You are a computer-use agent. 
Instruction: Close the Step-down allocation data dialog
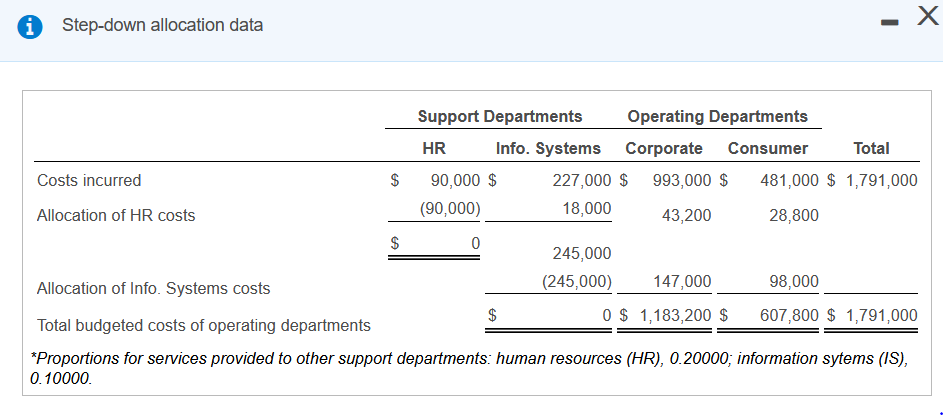927,17
